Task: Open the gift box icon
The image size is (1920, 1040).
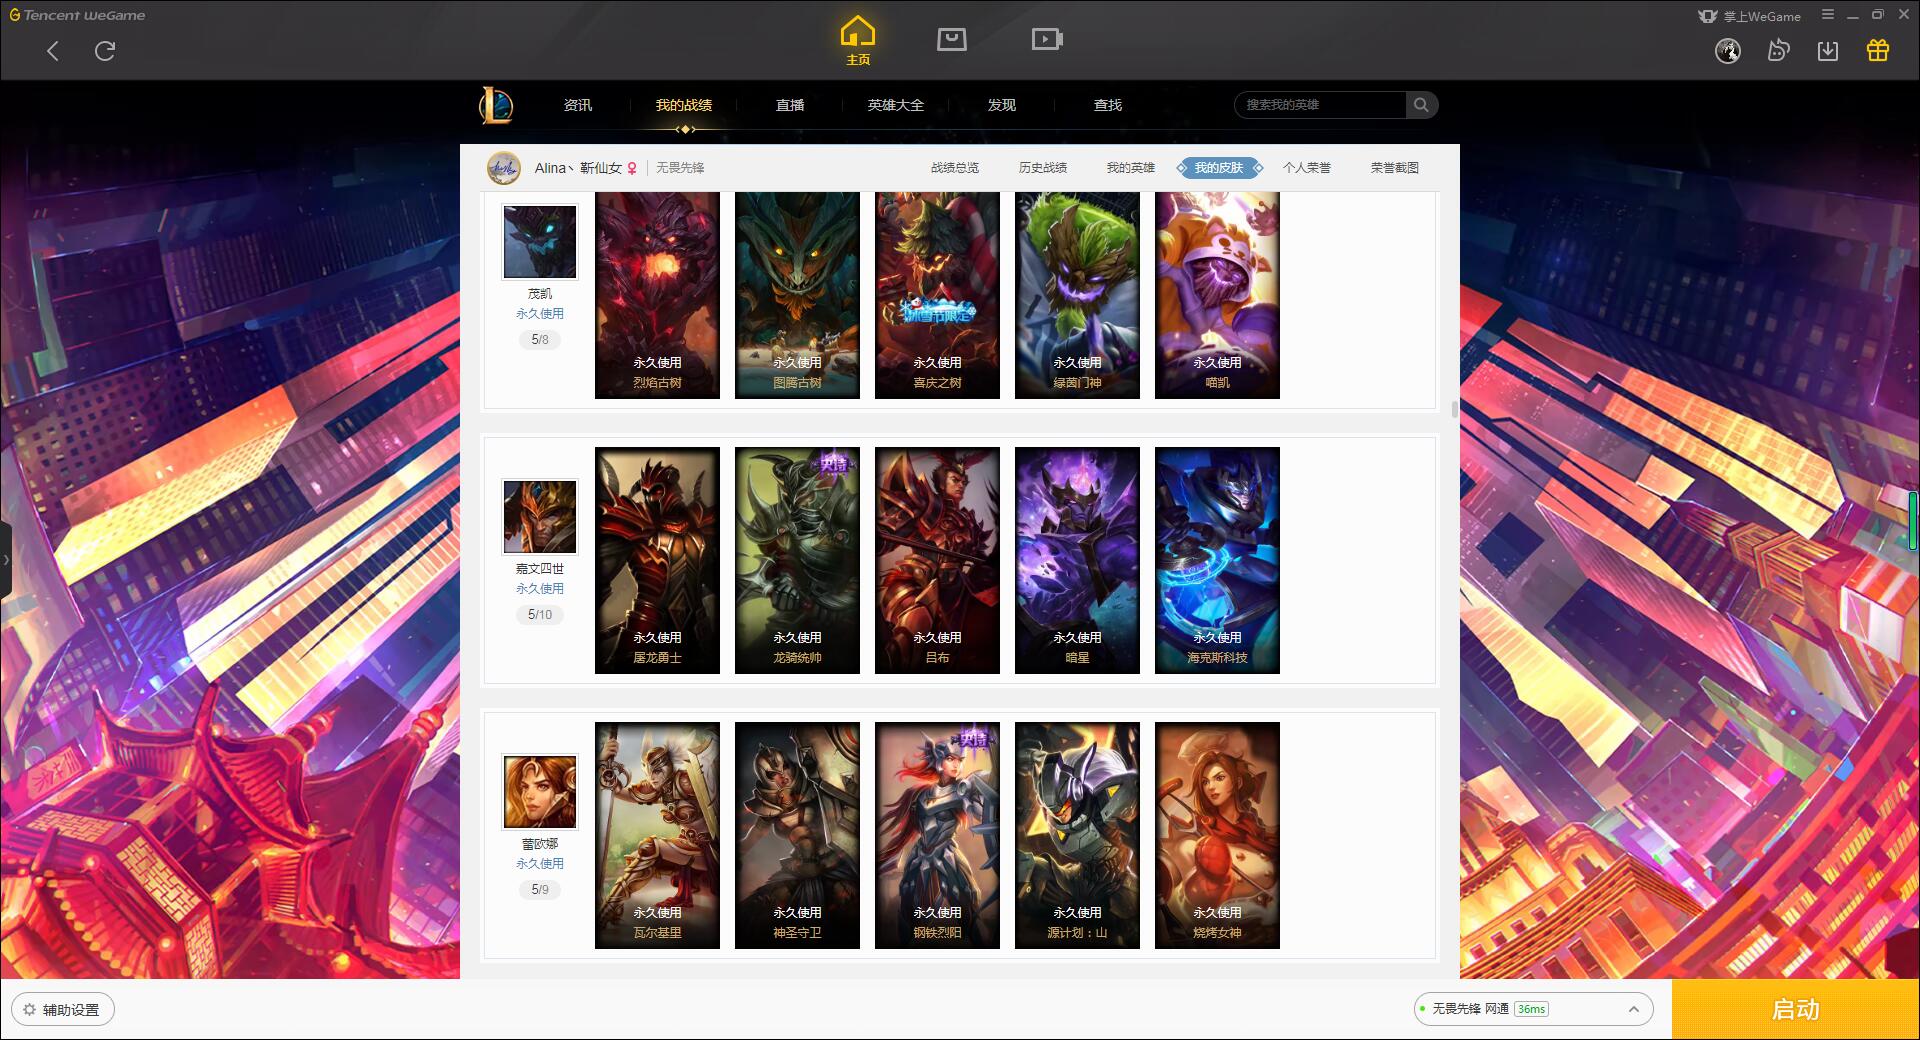Action: pyautogui.click(x=1878, y=51)
